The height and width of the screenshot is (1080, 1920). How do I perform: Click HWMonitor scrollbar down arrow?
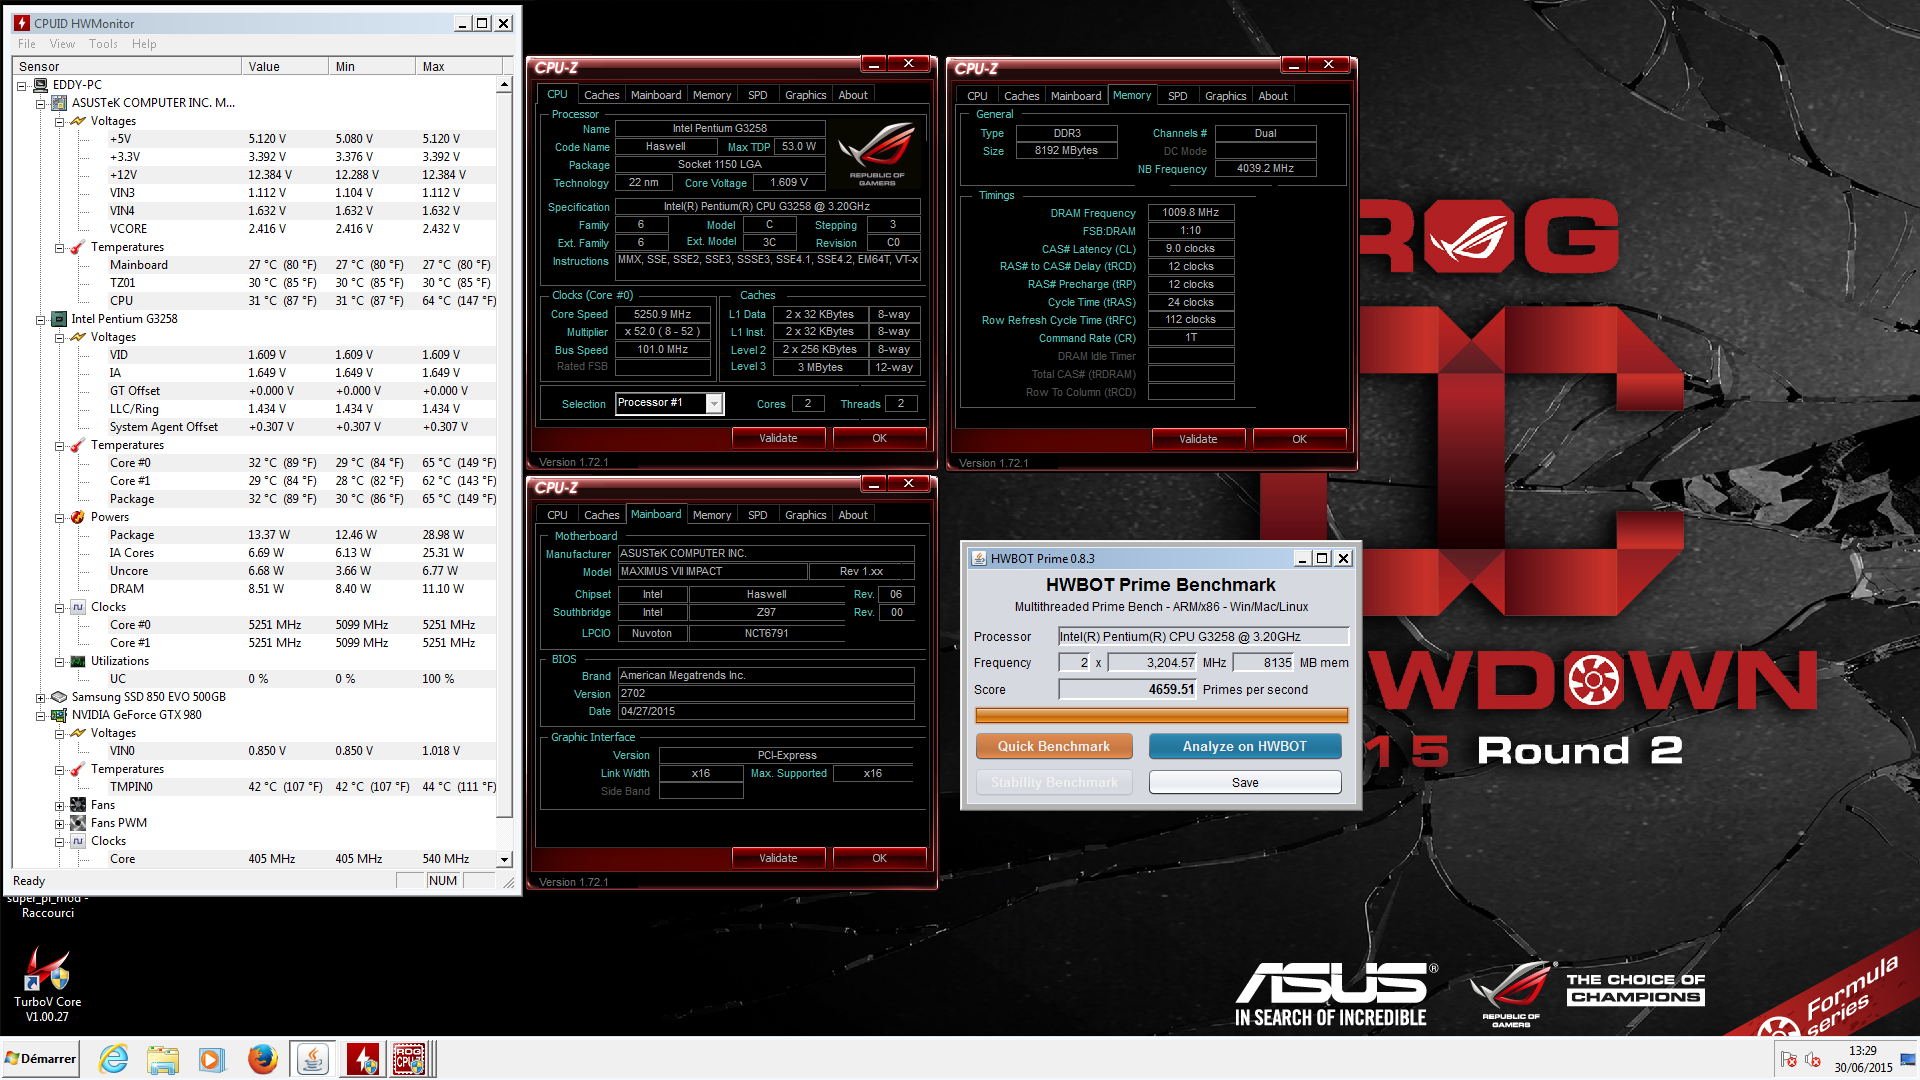click(x=504, y=859)
